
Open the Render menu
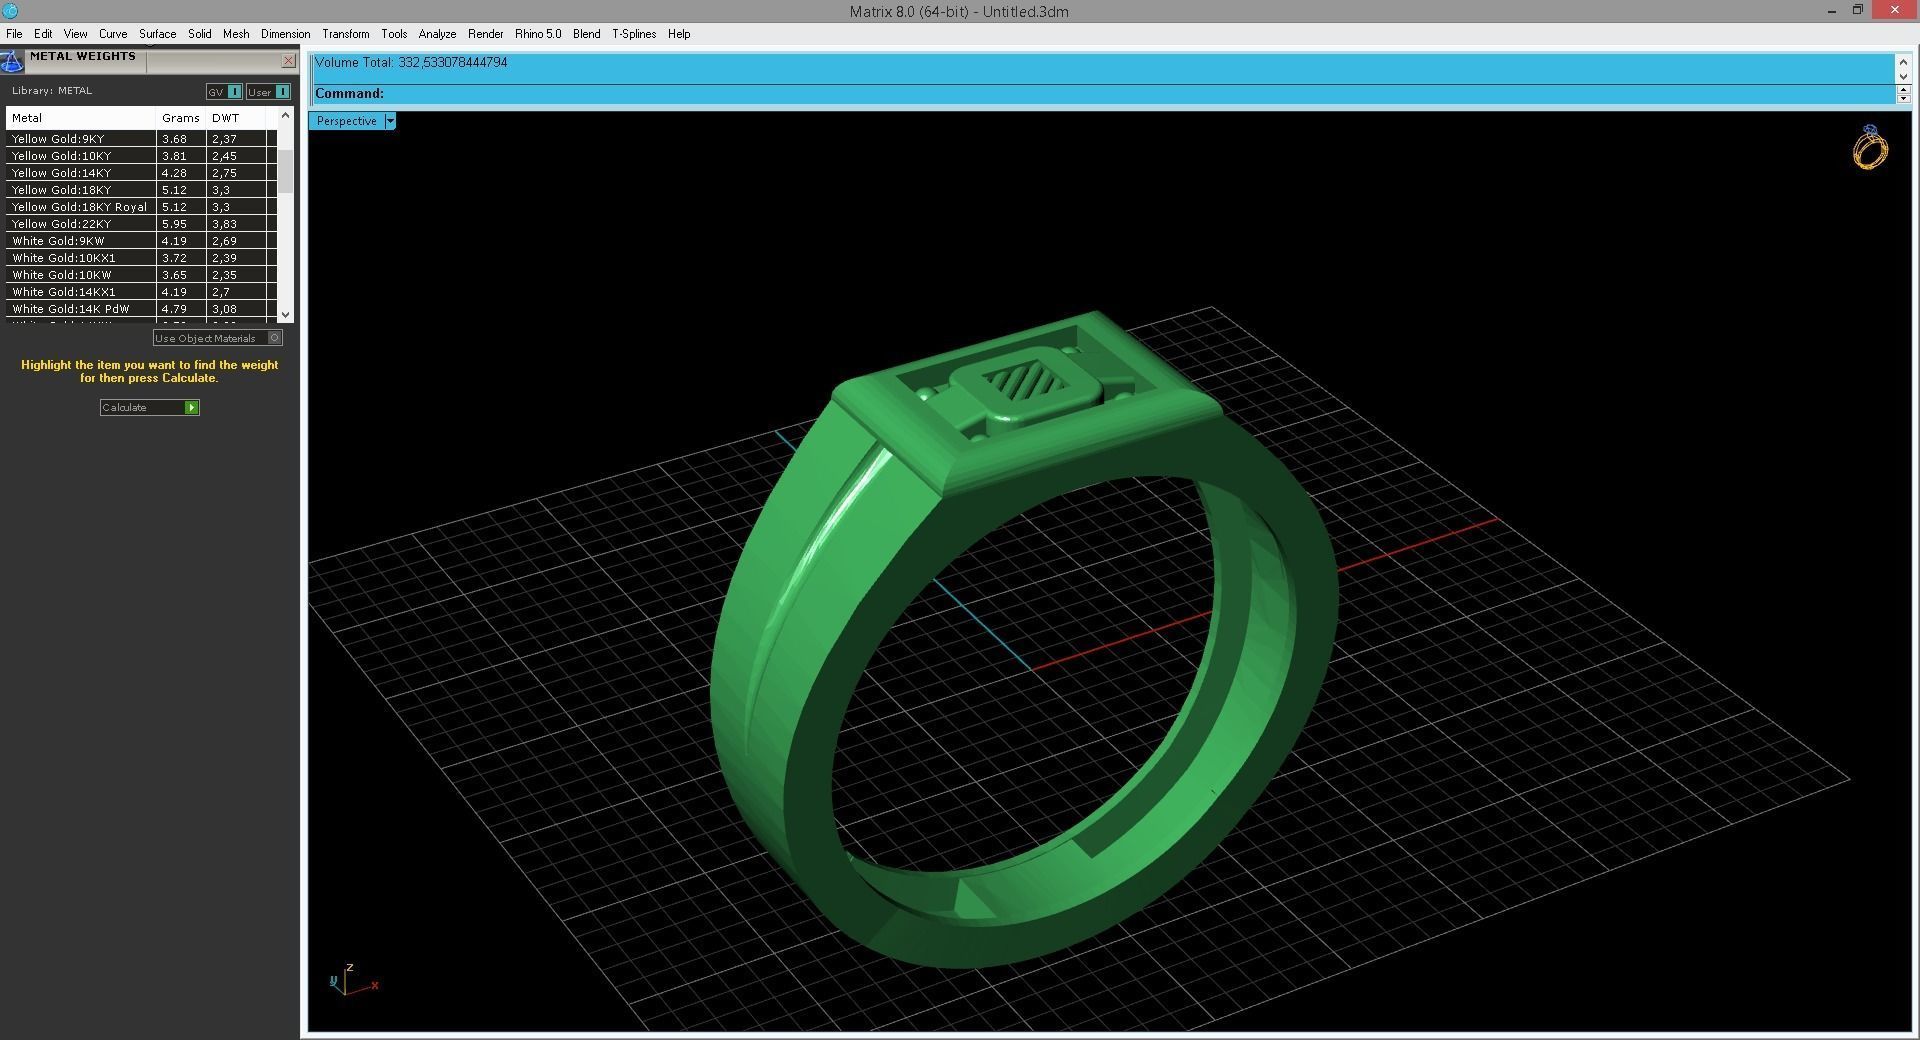click(486, 34)
